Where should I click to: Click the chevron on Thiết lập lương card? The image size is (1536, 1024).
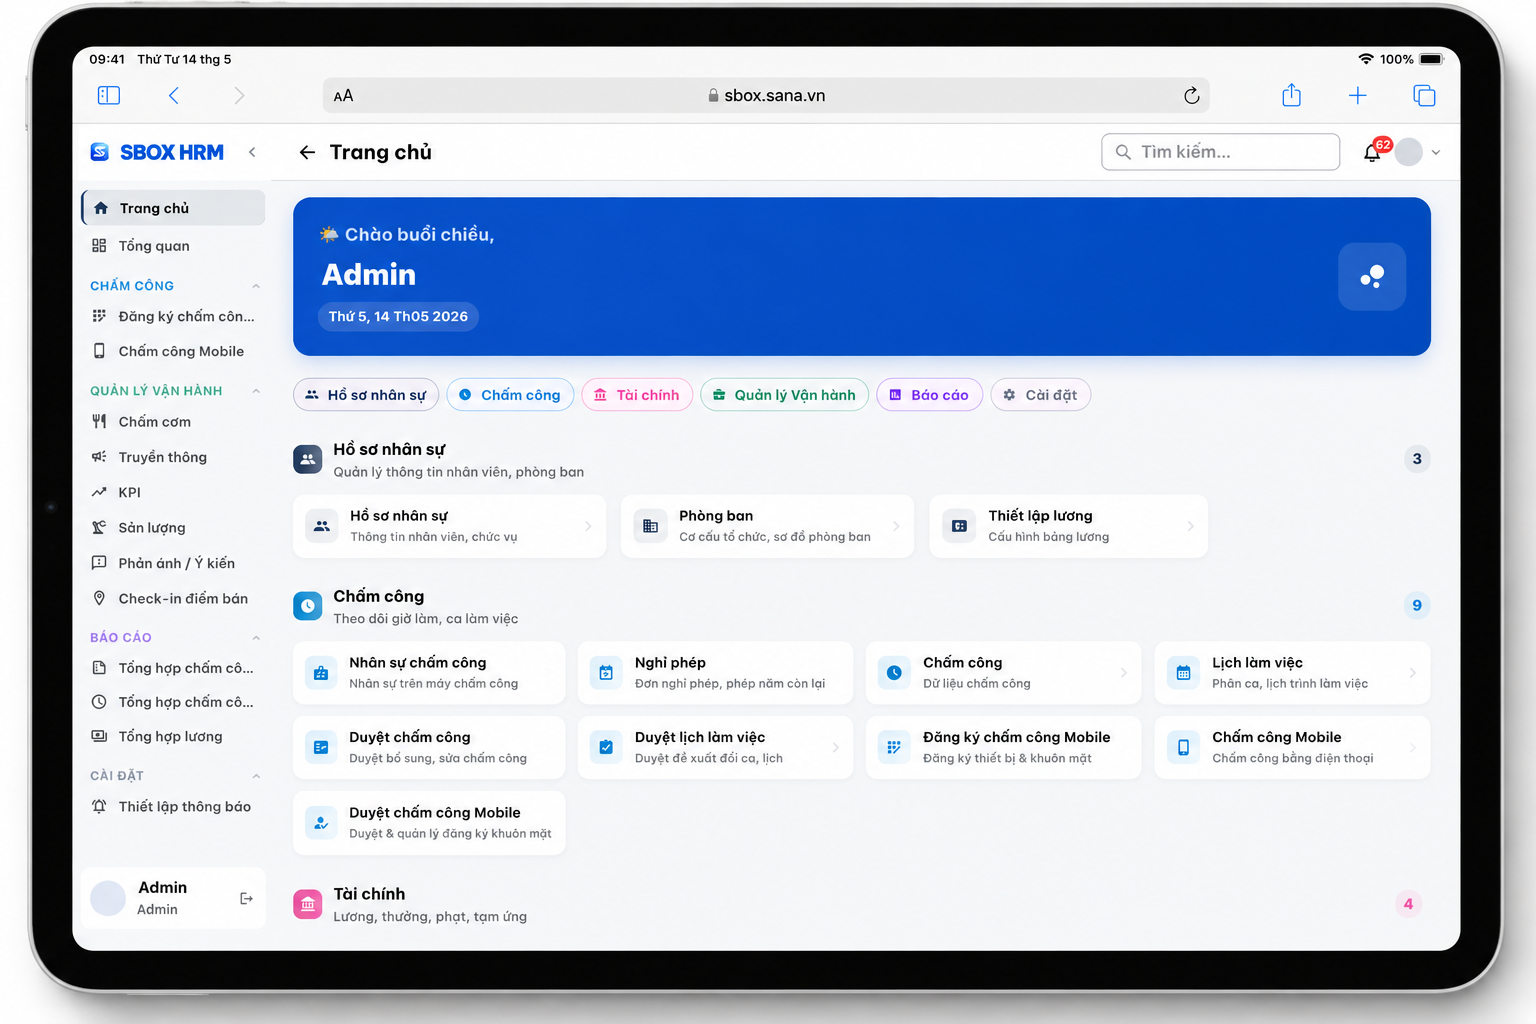[x=1190, y=526]
